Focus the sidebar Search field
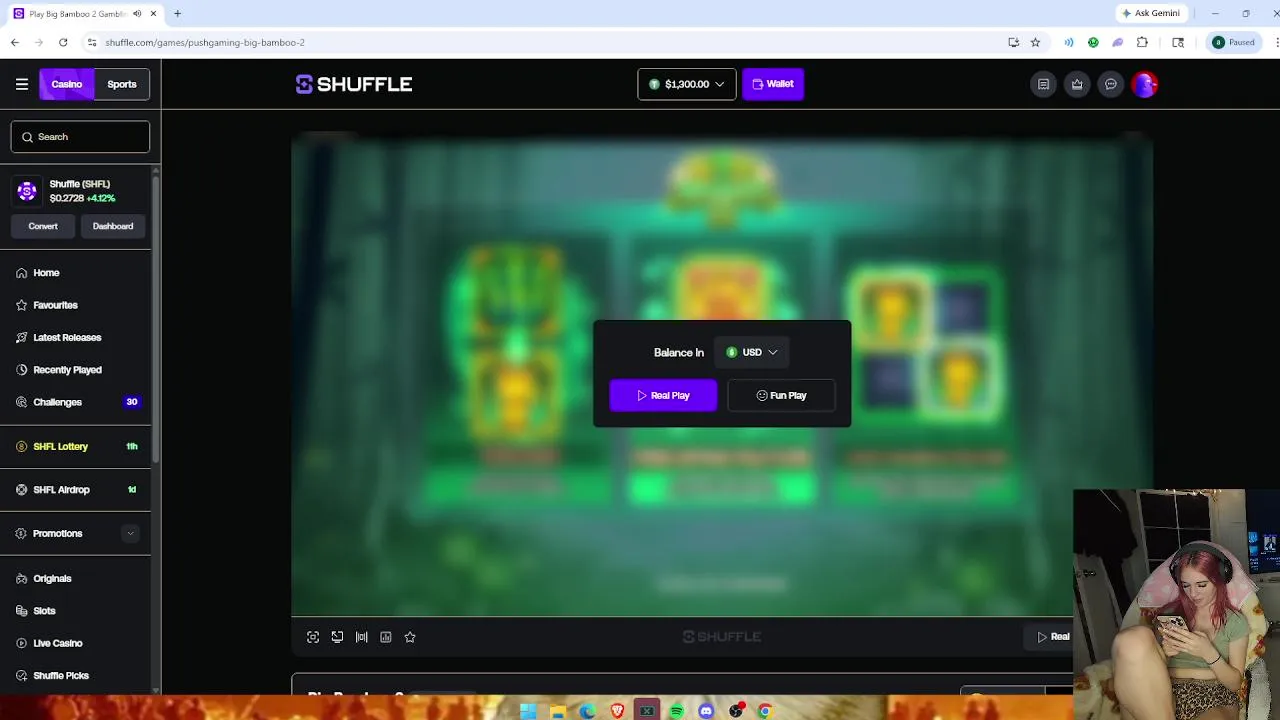The image size is (1280, 720). tap(80, 137)
